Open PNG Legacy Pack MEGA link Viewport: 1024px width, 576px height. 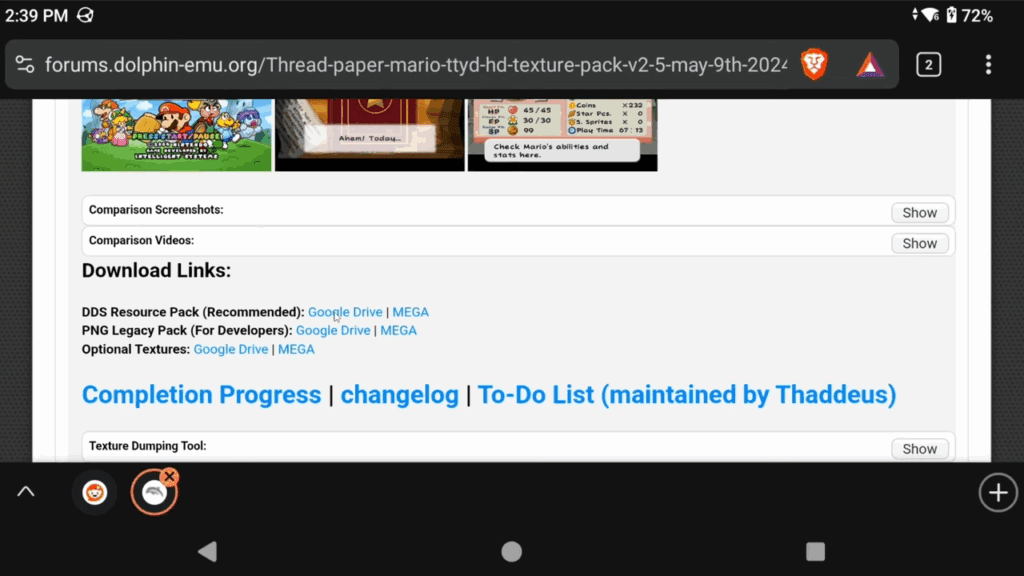click(398, 330)
